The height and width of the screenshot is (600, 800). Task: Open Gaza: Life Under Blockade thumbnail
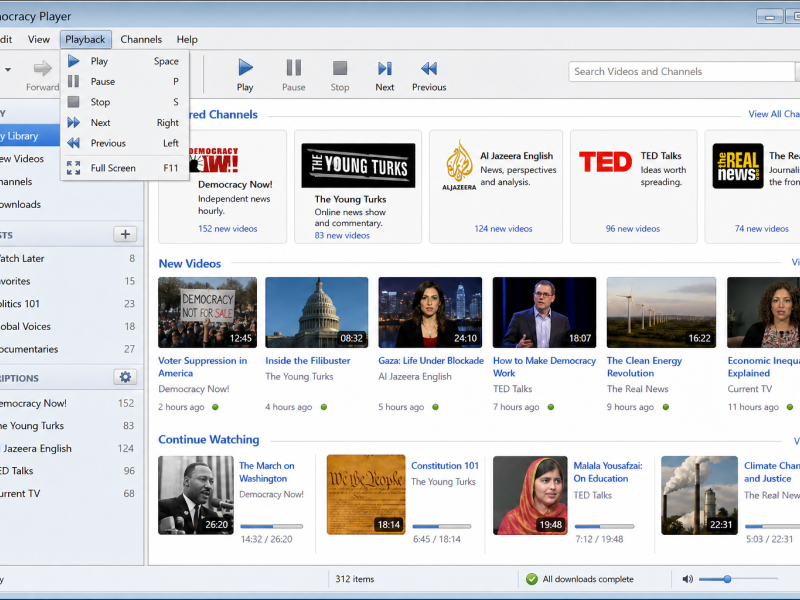pyautogui.click(x=430, y=312)
